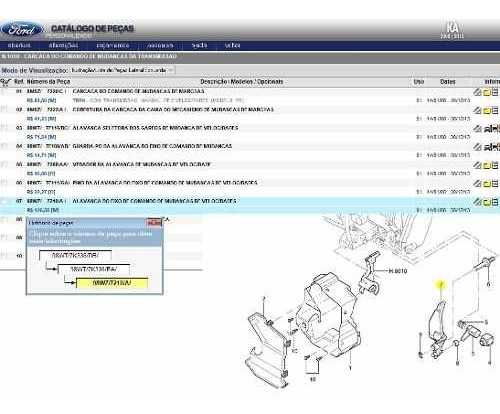
Task: Open the pencil note icon for row 03
Action: 477,129
